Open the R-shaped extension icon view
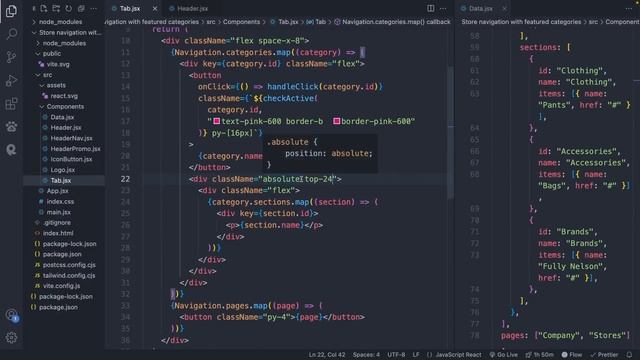Screen dimensions: 640x360 [x=11, y=150]
